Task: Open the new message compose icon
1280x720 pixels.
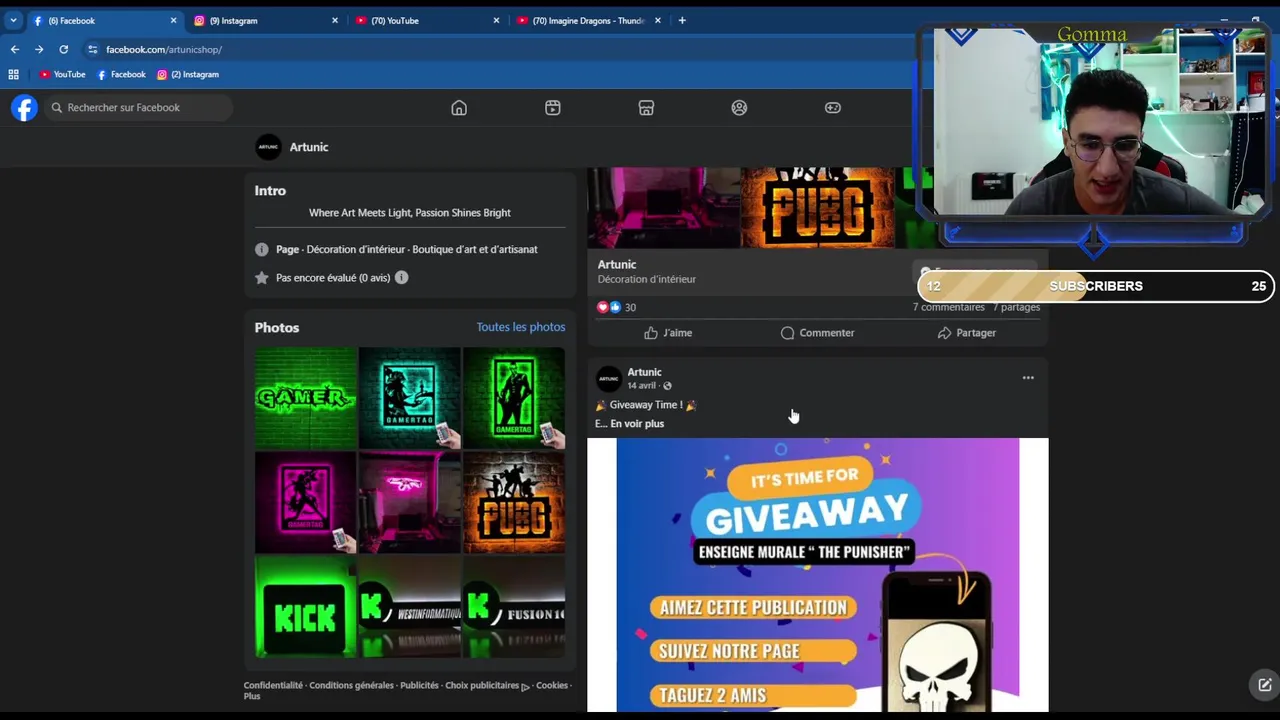Action: (1264, 685)
